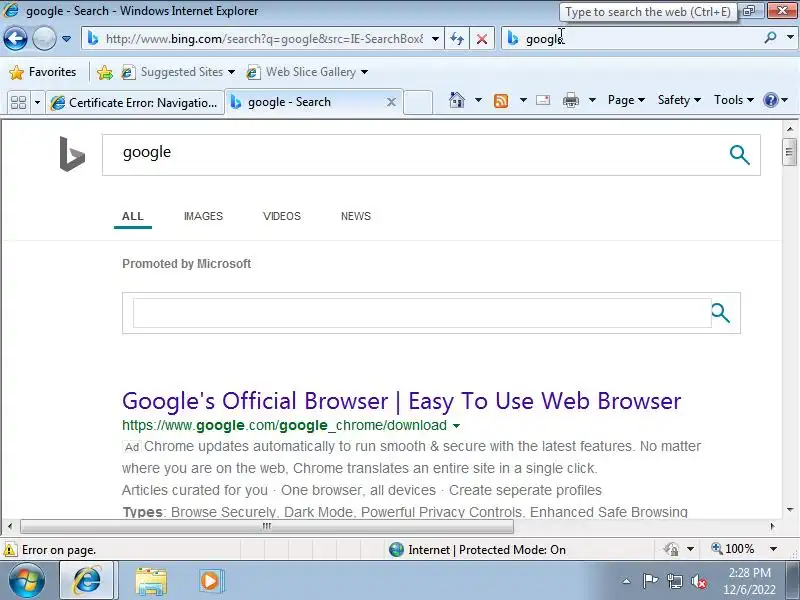
Task: Expand the arrow beside the Chrome URL
Action: [x=456, y=426]
